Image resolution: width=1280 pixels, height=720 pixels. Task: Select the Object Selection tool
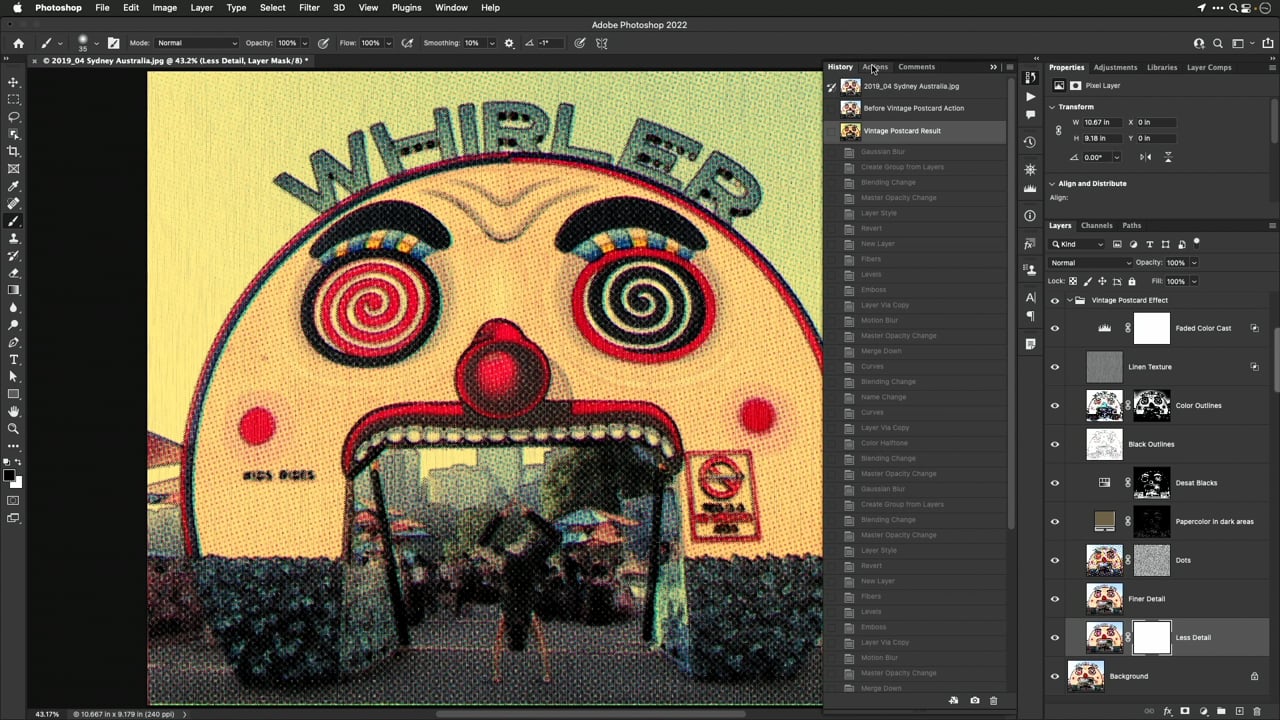14,134
